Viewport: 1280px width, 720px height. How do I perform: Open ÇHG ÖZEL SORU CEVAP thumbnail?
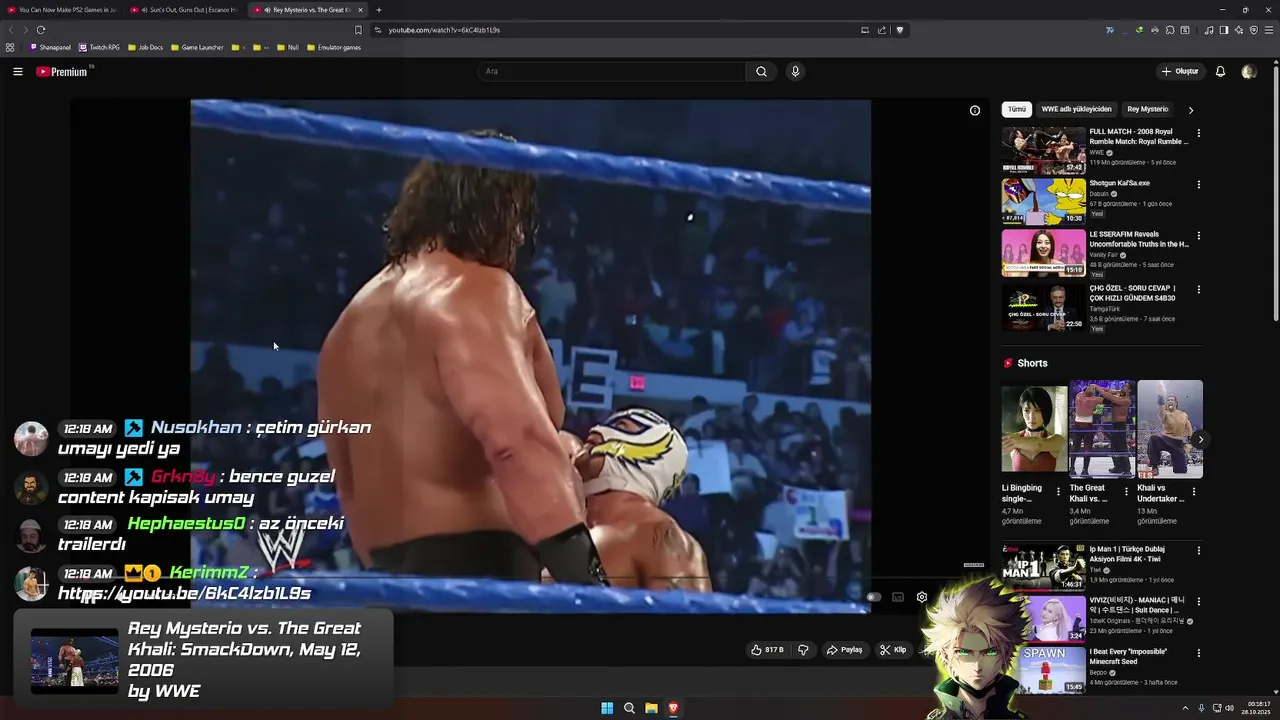(1043, 307)
